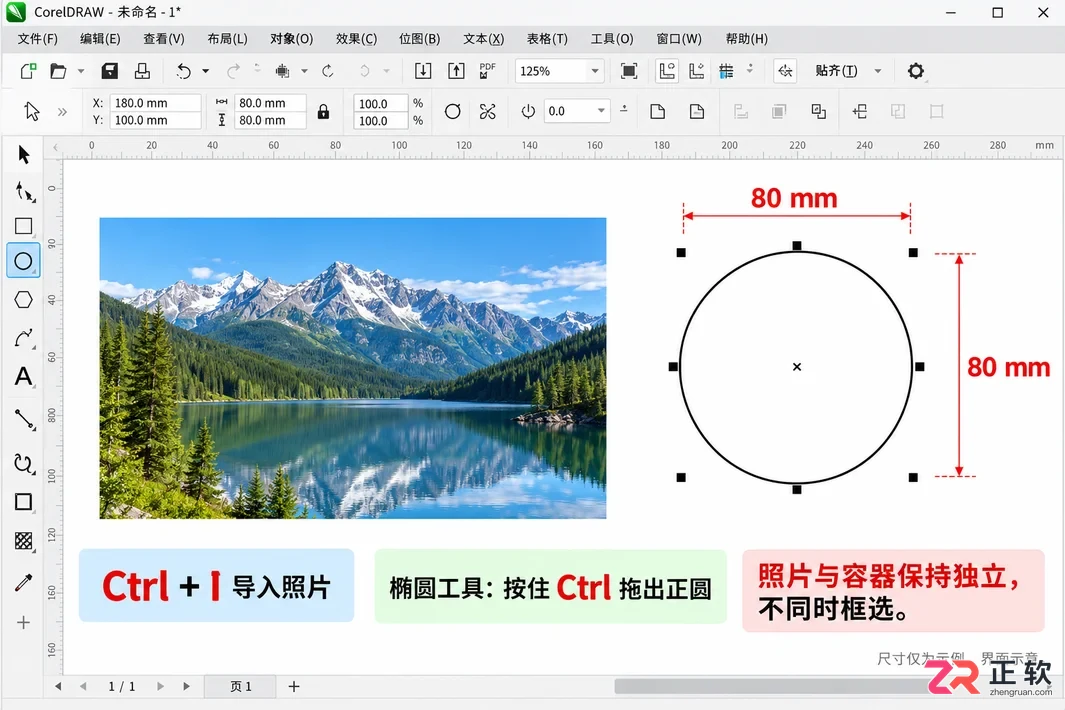Undo the last action

coord(183,71)
